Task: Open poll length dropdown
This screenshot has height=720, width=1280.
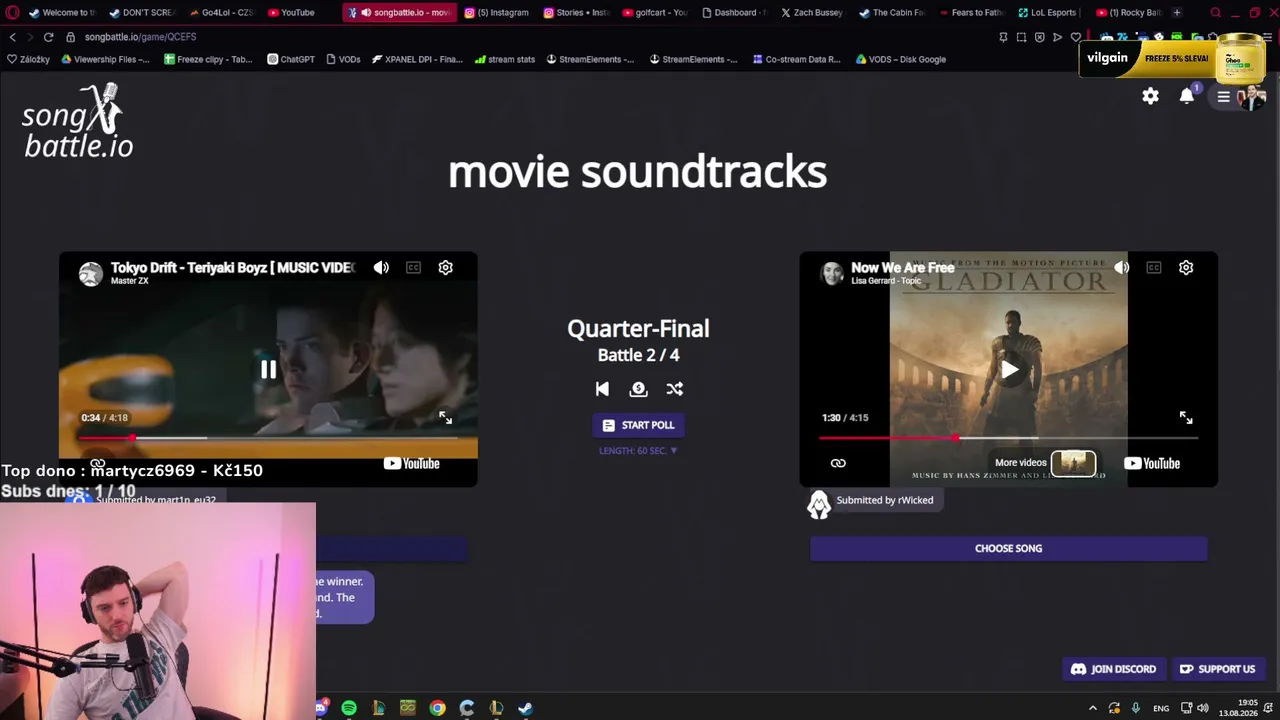Action: pyautogui.click(x=638, y=451)
